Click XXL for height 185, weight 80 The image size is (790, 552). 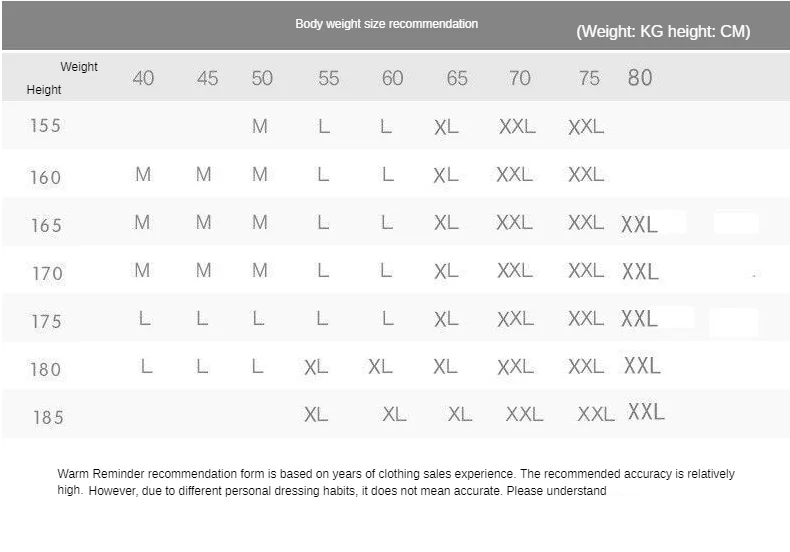646,411
